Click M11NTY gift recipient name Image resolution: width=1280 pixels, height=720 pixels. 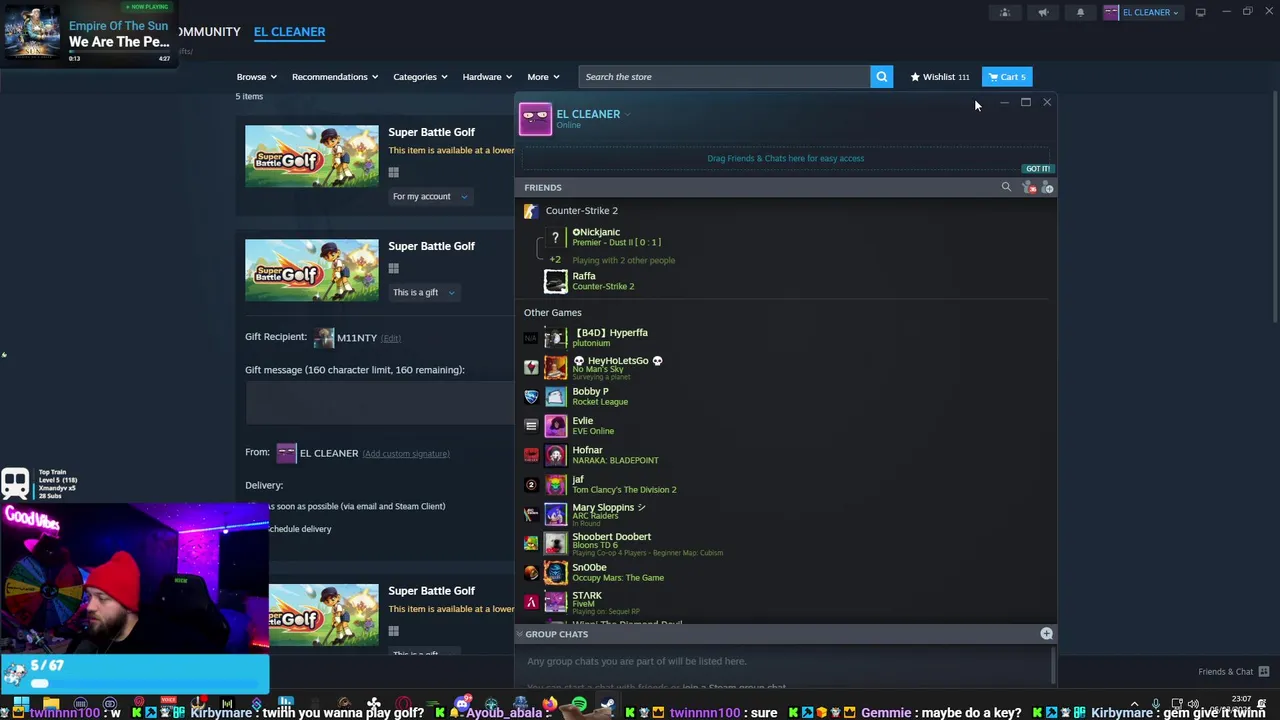[356, 338]
